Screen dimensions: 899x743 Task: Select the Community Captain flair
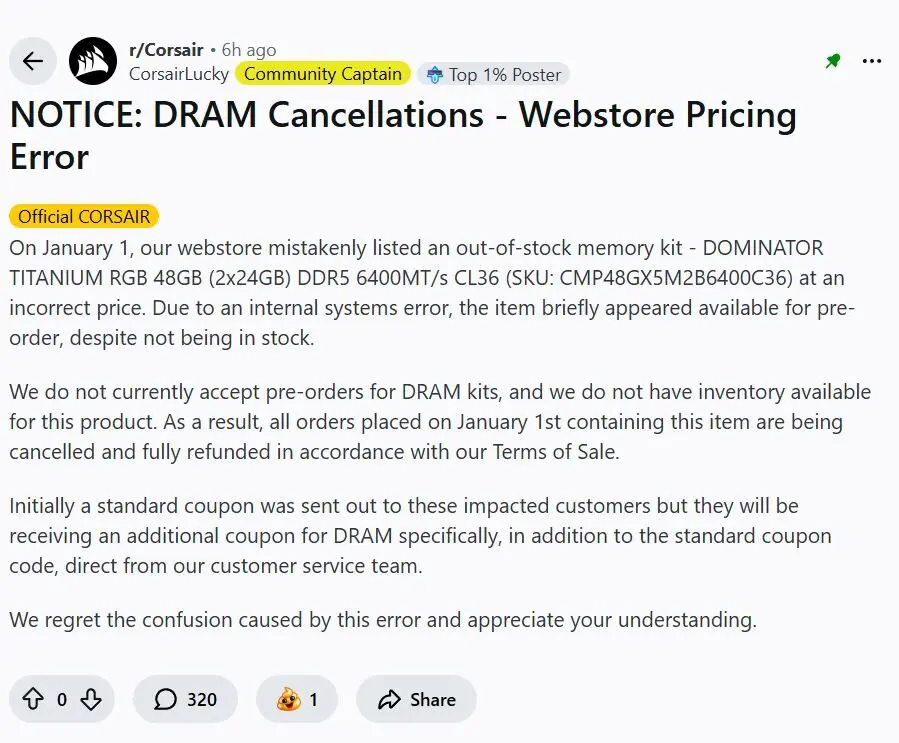click(x=322, y=73)
